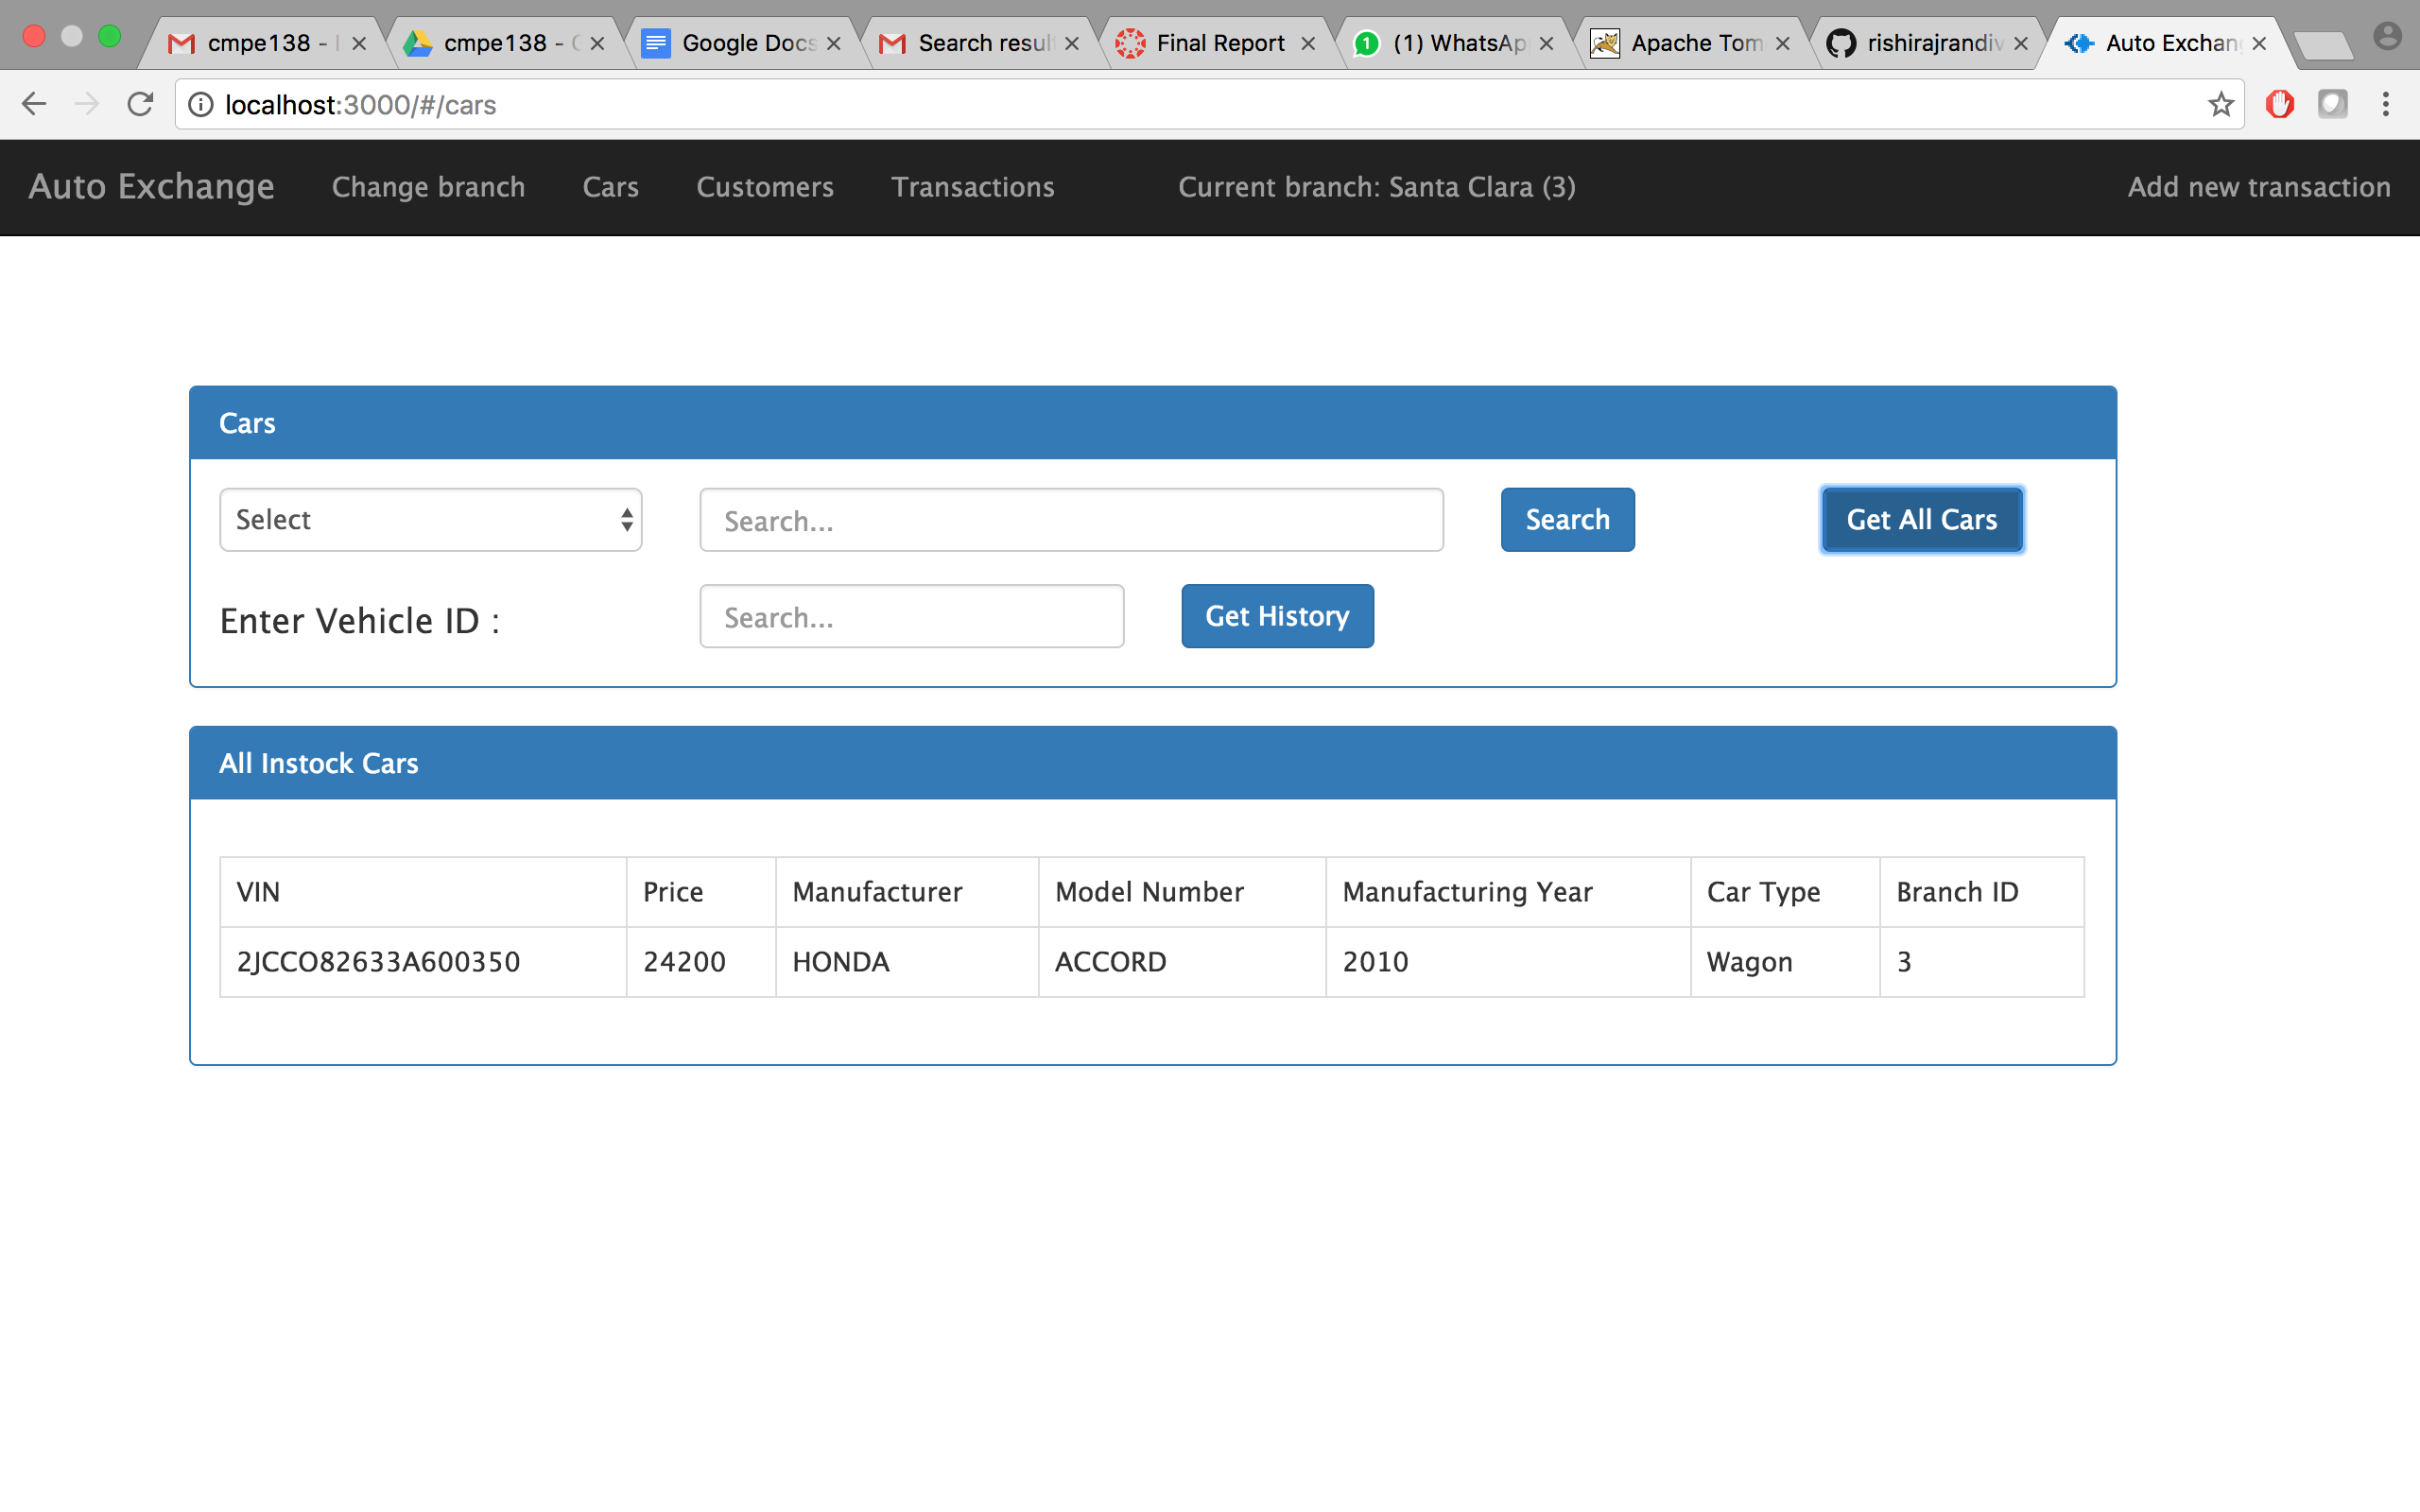Click the Get All Cars button

[1921, 520]
